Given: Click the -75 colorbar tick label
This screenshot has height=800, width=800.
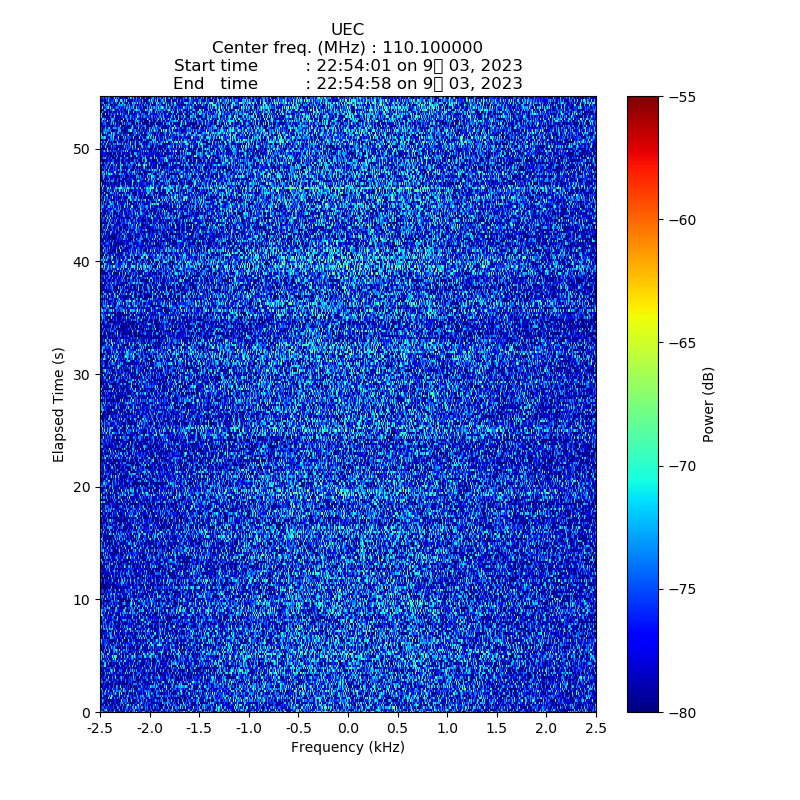Looking at the screenshot, I should click(x=681, y=589).
